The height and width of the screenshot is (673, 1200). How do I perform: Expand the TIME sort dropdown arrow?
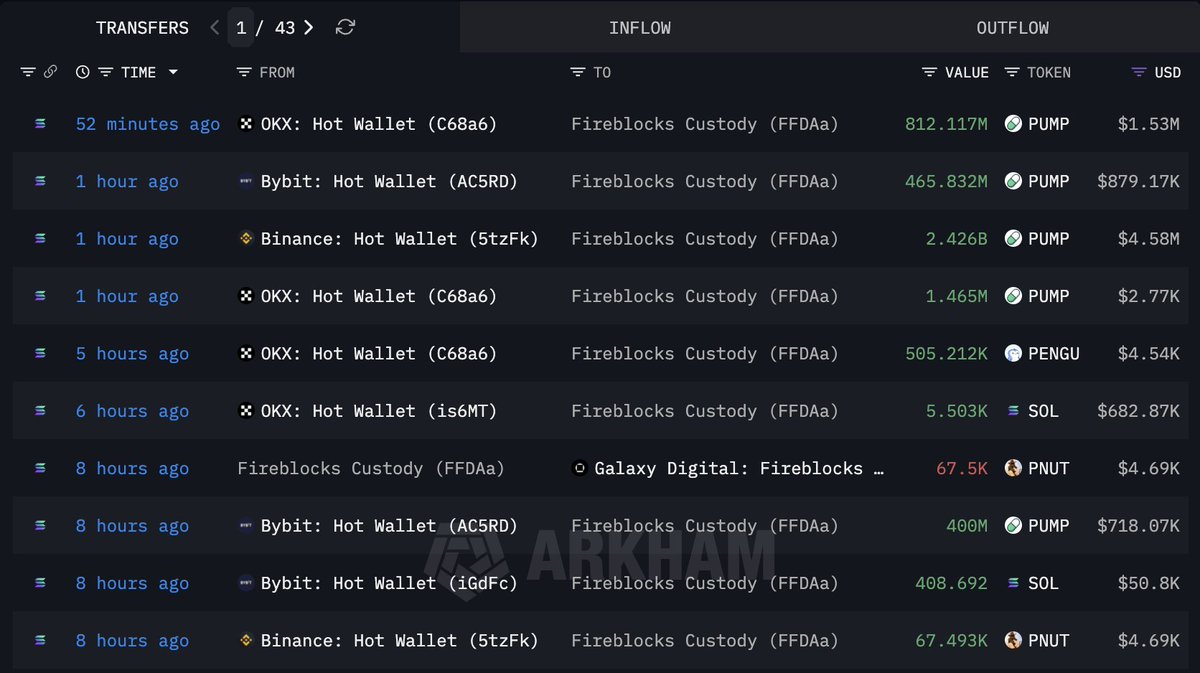tap(173, 72)
